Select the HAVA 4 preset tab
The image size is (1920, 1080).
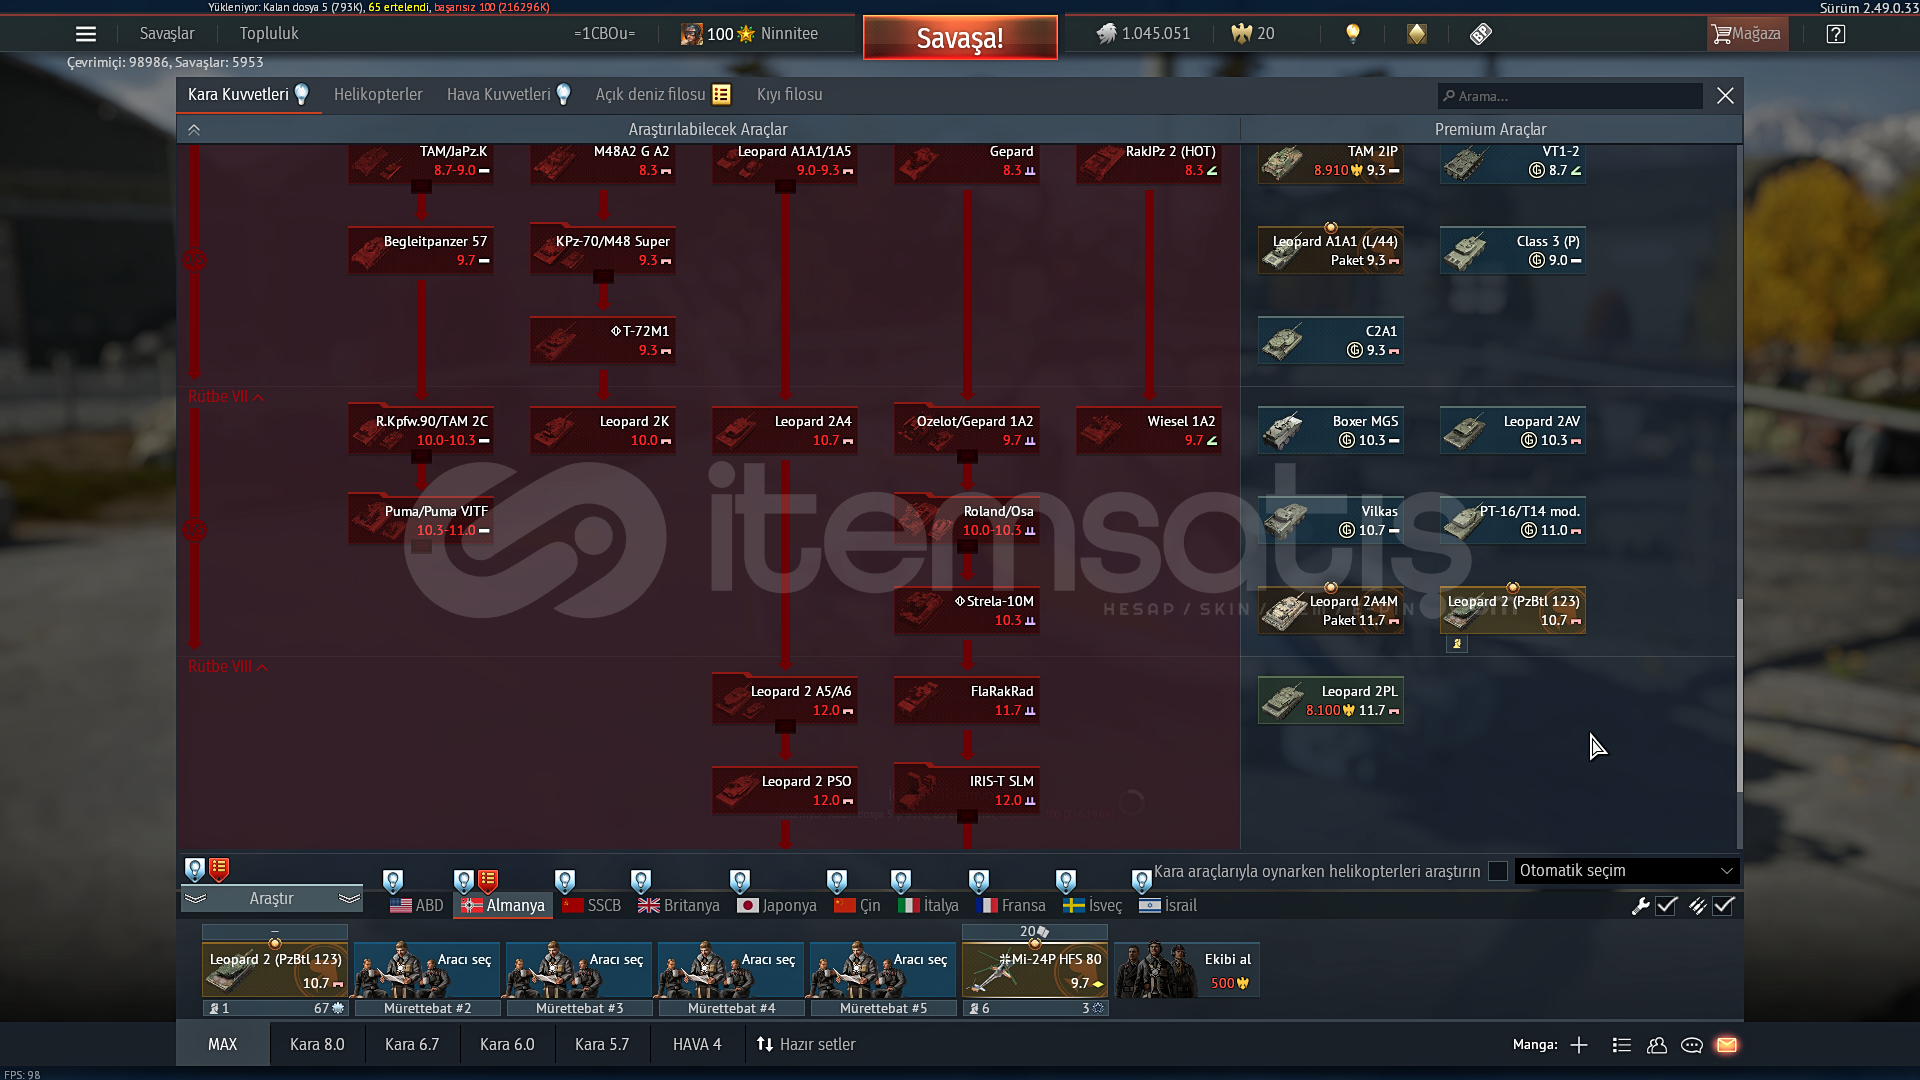697,1044
